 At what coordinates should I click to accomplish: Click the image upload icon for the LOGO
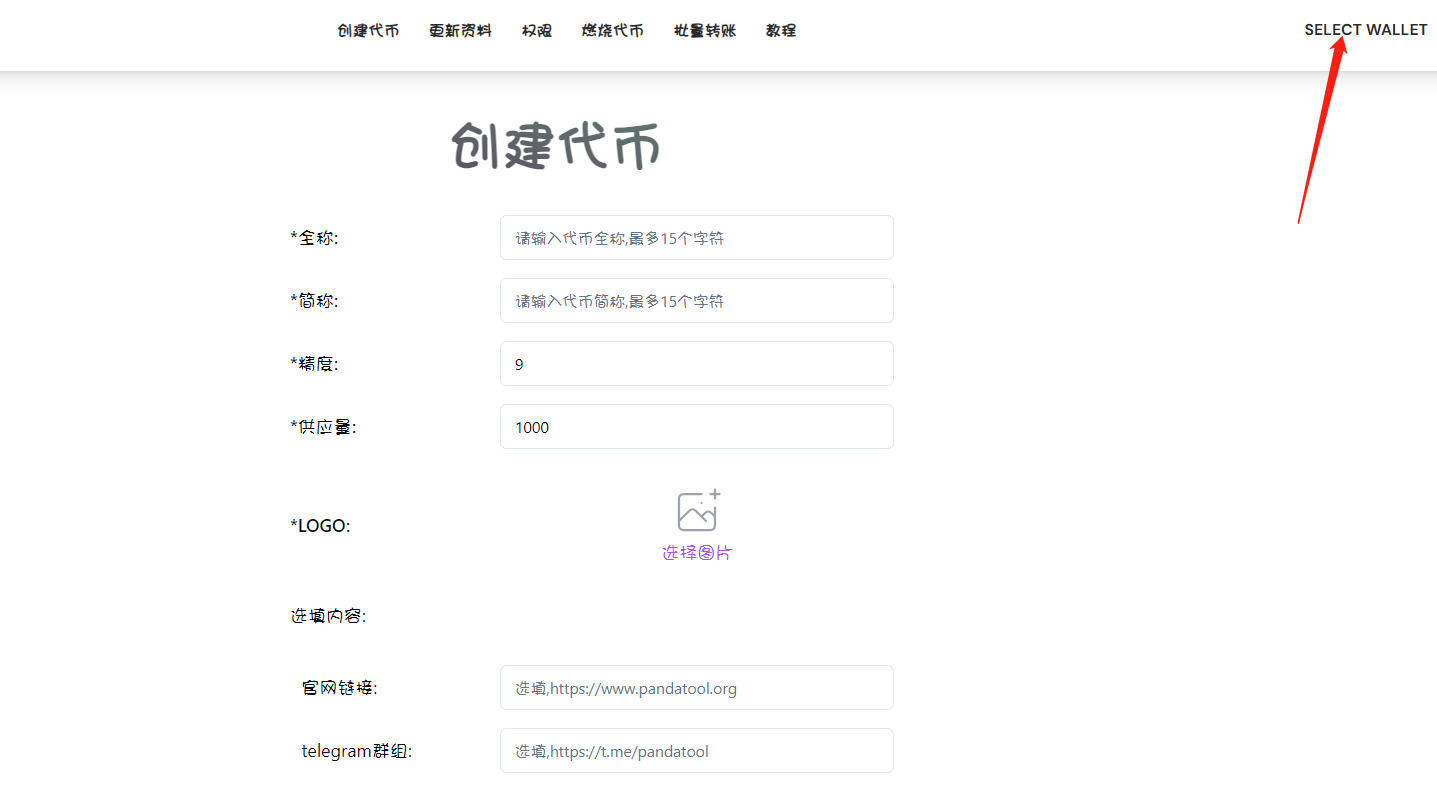coord(698,511)
